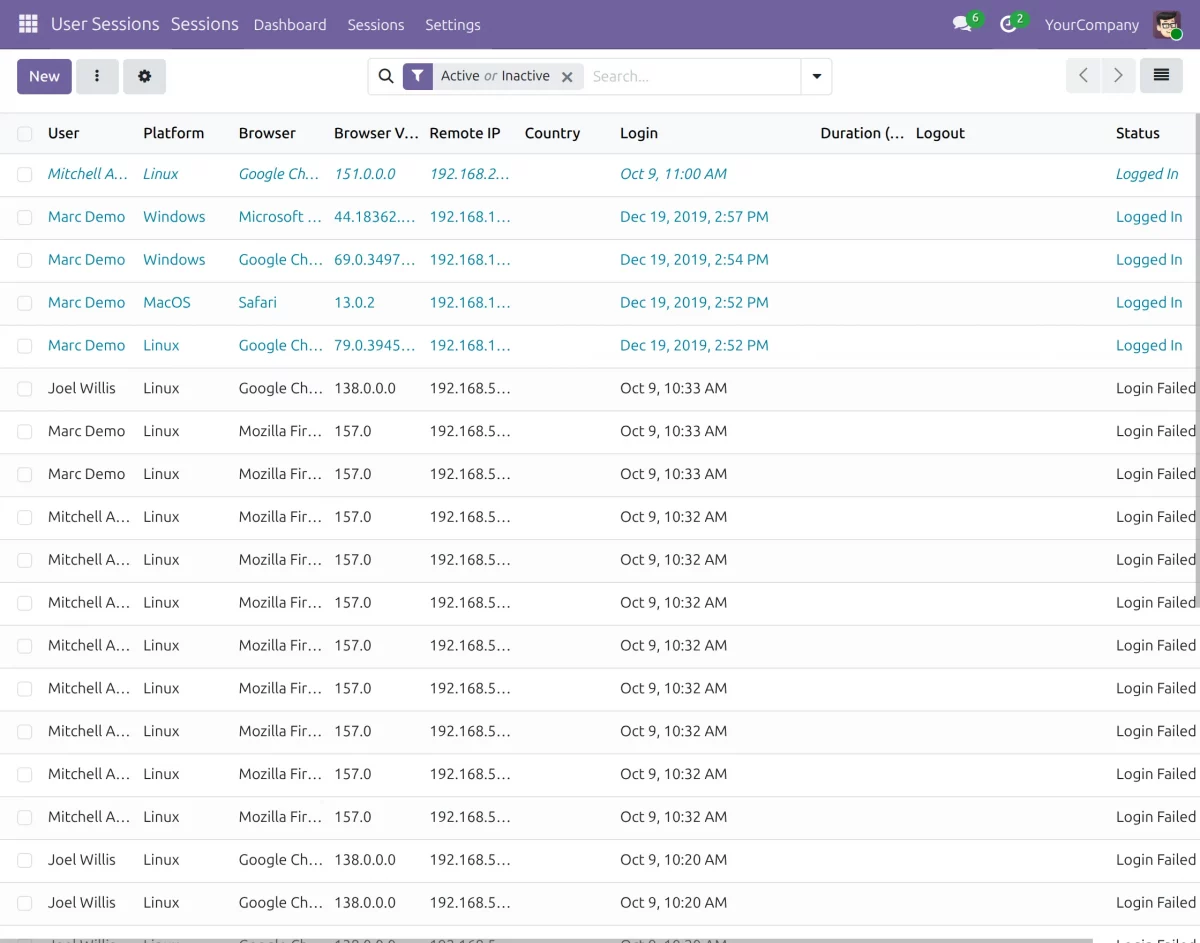Check the first Joel Willis row checkbox

(x=25, y=389)
